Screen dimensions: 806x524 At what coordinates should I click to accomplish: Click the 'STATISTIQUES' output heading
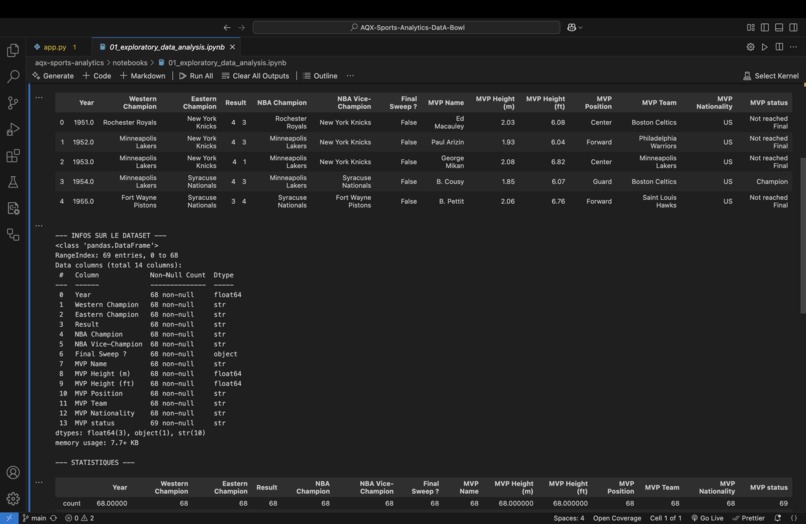95,462
